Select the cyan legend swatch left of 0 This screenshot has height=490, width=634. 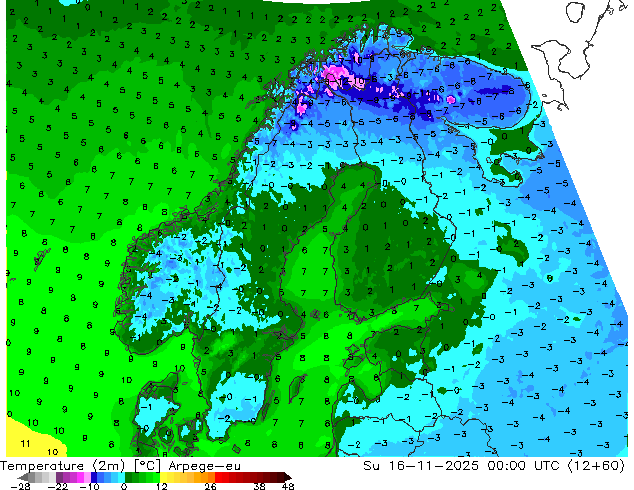click(121, 477)
